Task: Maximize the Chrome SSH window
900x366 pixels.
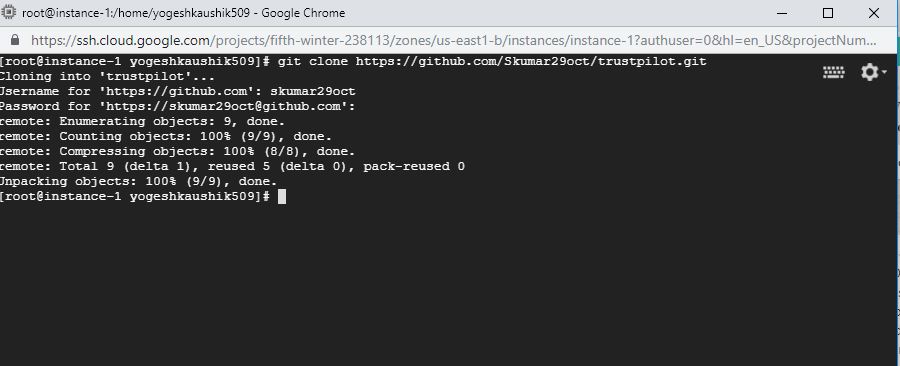Action: coord(828,13)
